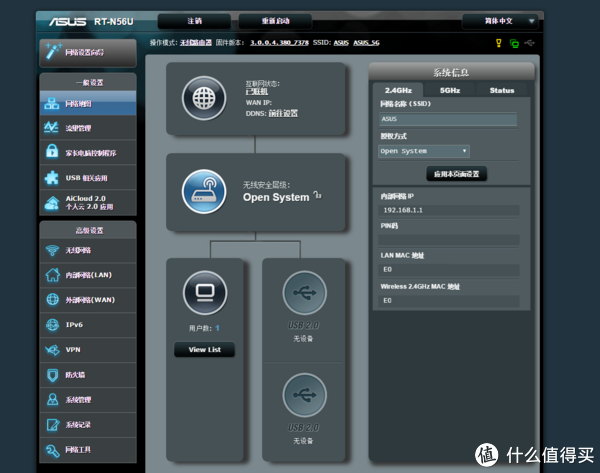The height and width of the screenshot is (473, 600).
Task: Open Parental Control via the padlock icon
Action: point(52,151)
